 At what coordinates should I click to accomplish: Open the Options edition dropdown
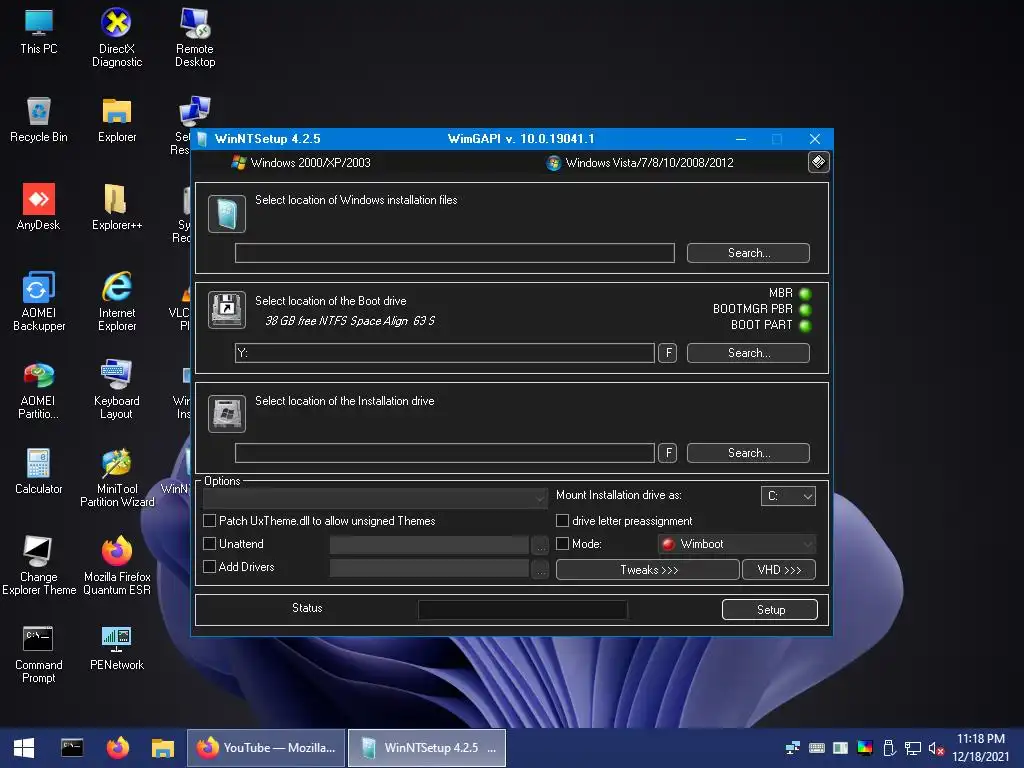tap(376, 498)
